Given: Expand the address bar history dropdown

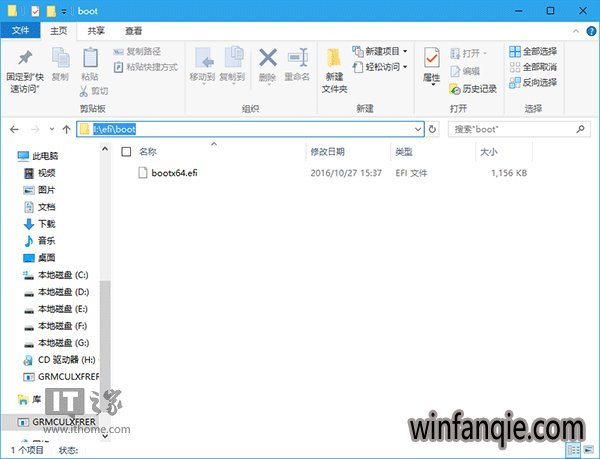Looking at the screenshot, I should click(x=418, y=129).
